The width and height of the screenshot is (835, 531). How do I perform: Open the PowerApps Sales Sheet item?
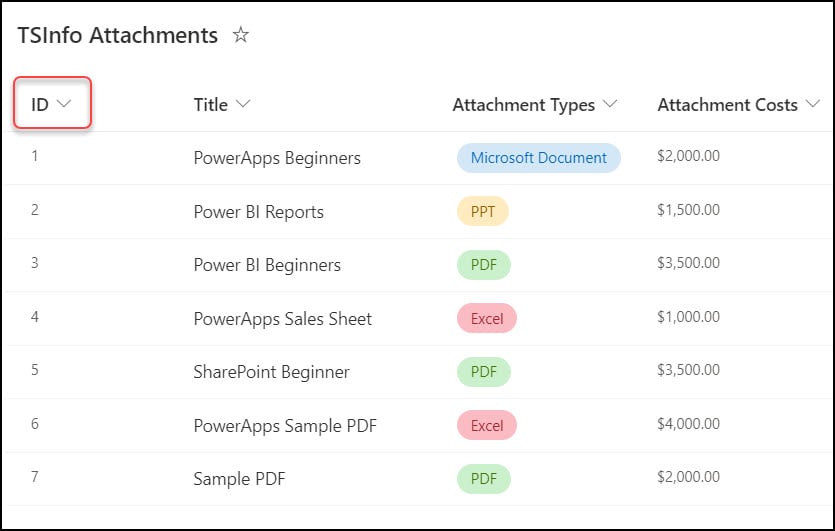click(282, 318)
